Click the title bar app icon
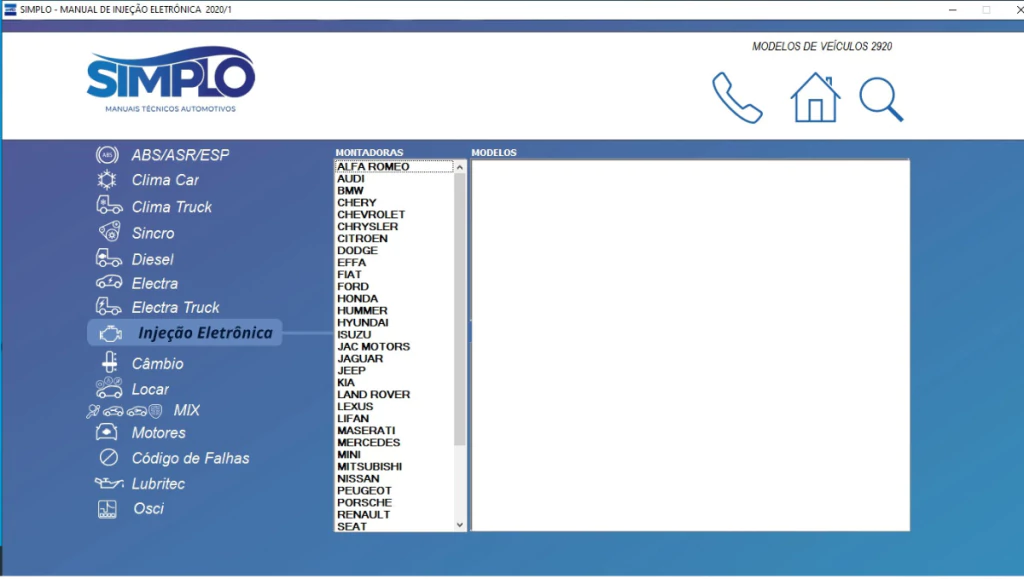 point(10,9)
